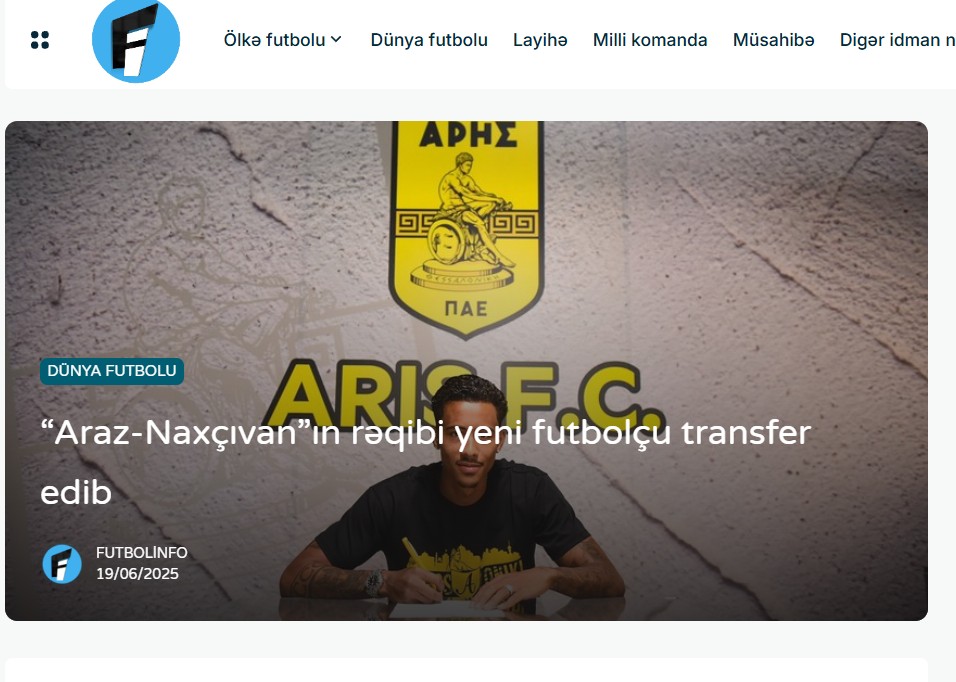Select Milli komanda menu item
Image resolution: width=956 pixels, height=682 pixels.
(x=650, y=40)
